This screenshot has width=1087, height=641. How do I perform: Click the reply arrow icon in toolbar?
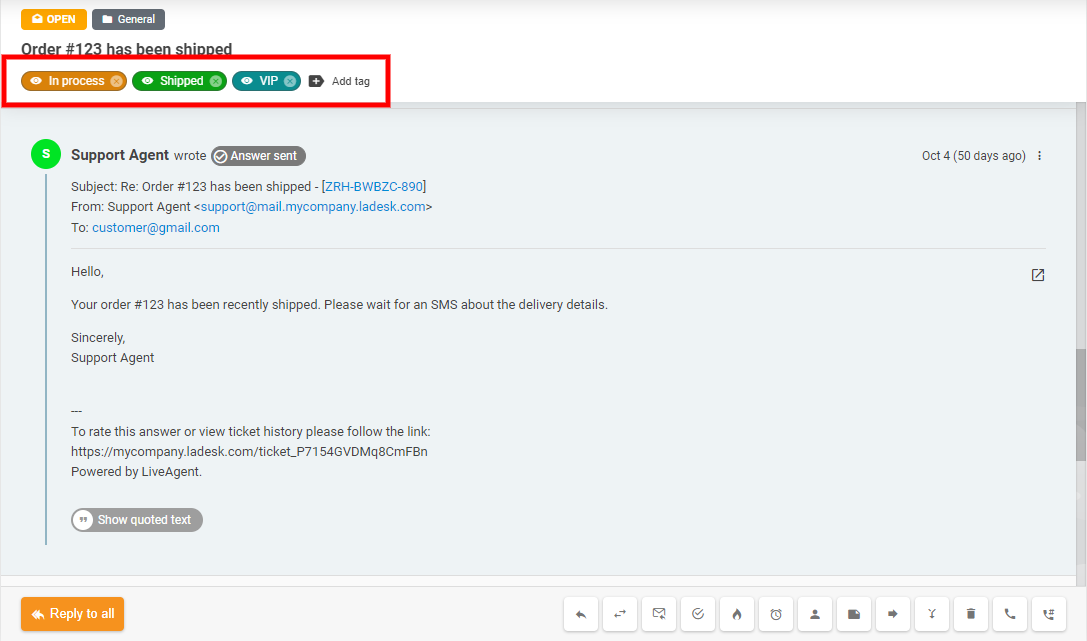[581, 614]
